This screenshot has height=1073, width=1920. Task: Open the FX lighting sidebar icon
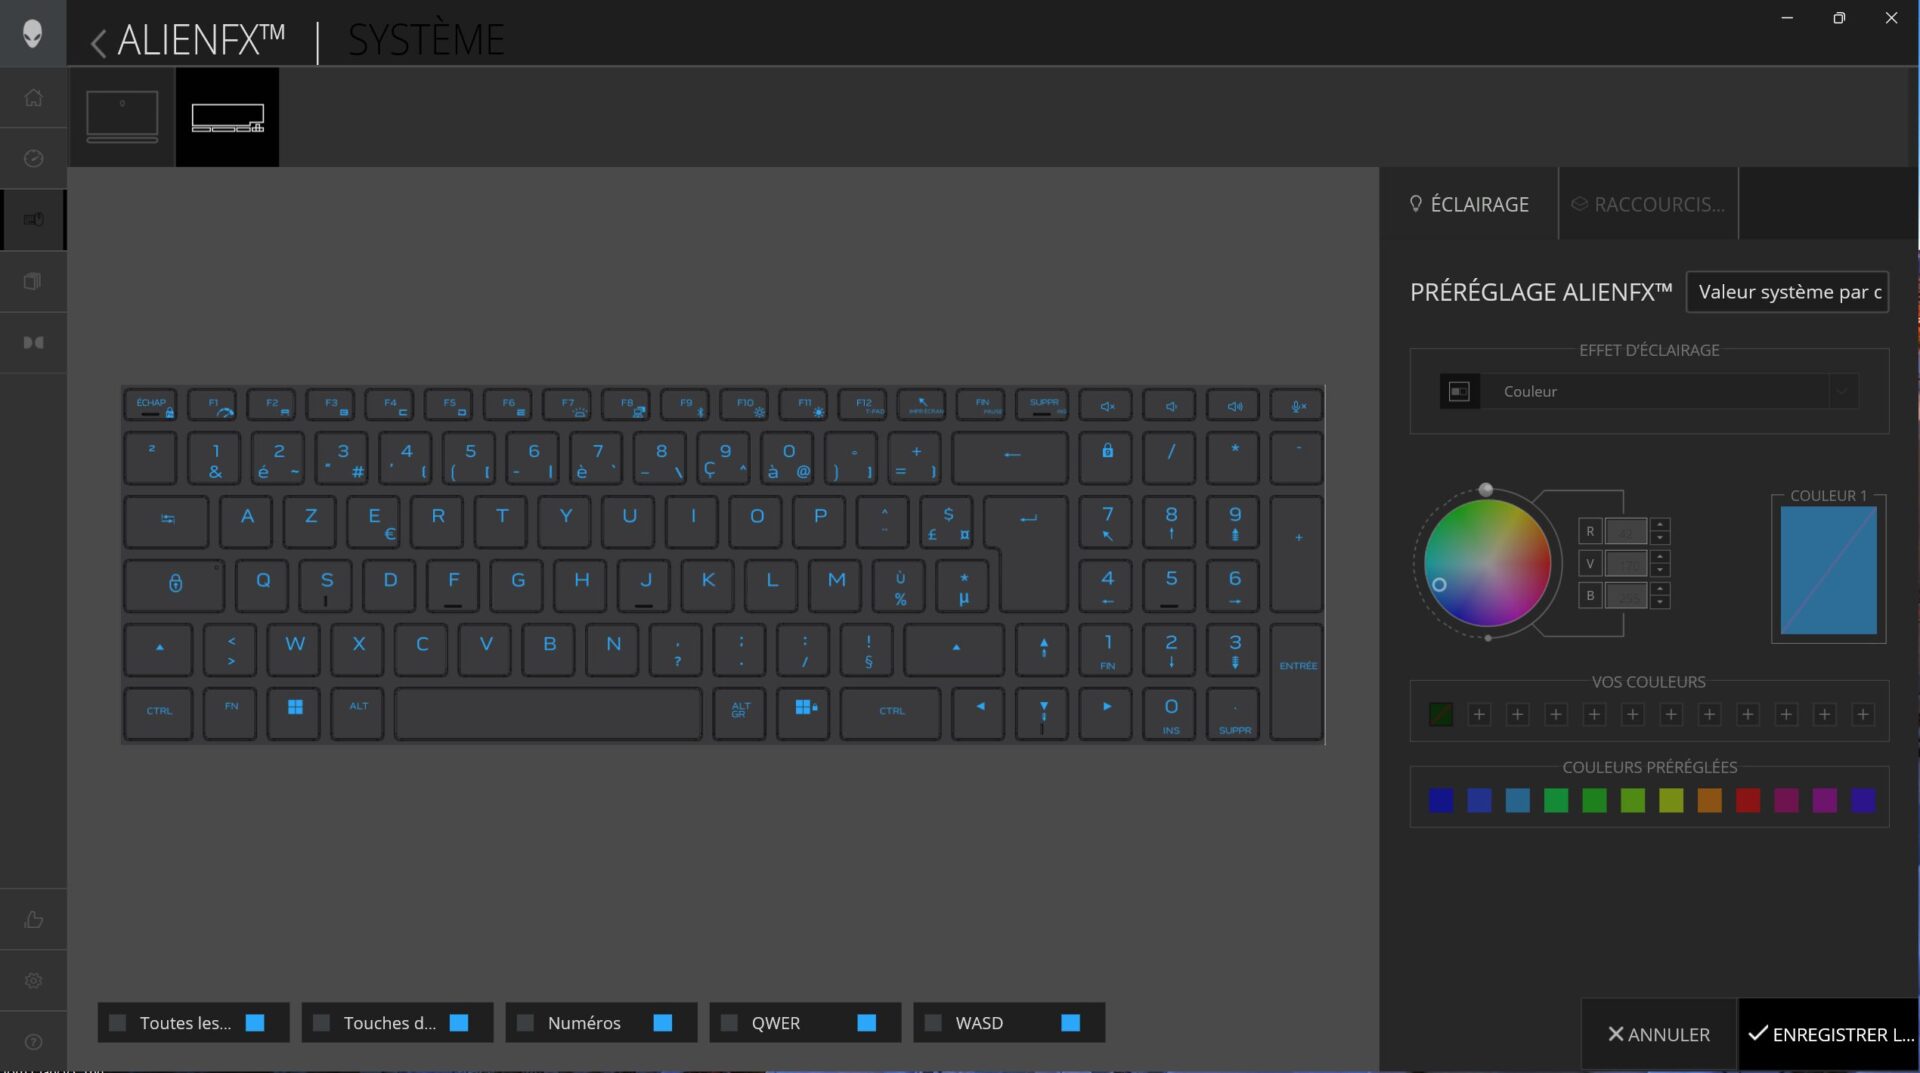[33, 219]
